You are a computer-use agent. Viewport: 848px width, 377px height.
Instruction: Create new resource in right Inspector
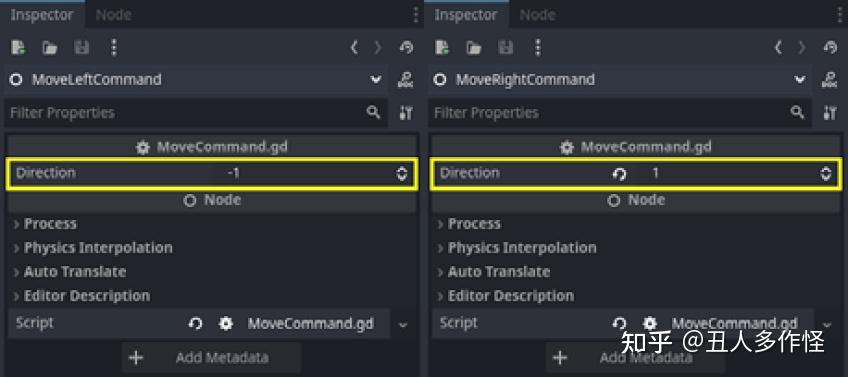pos(442,48)
